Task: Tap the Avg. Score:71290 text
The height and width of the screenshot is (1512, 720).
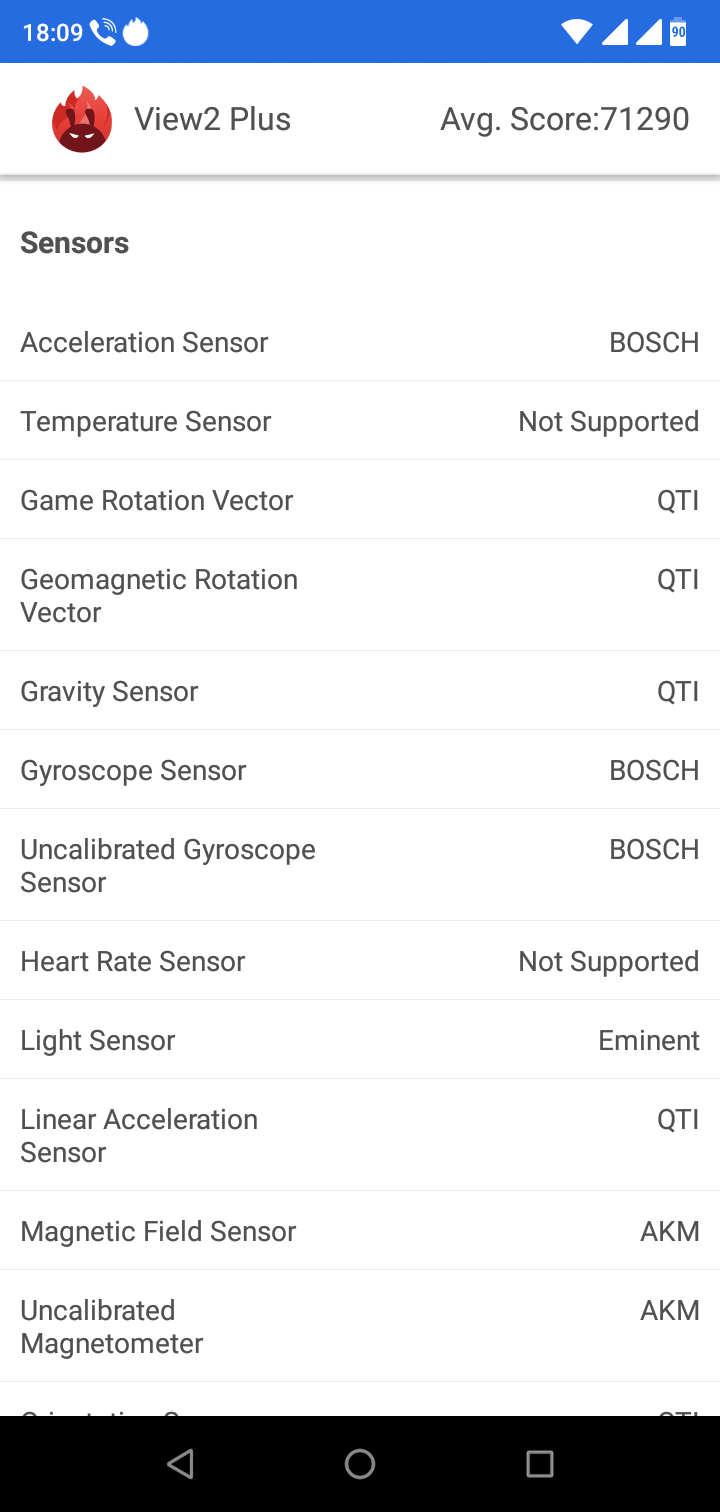Action: click(565, 120)
